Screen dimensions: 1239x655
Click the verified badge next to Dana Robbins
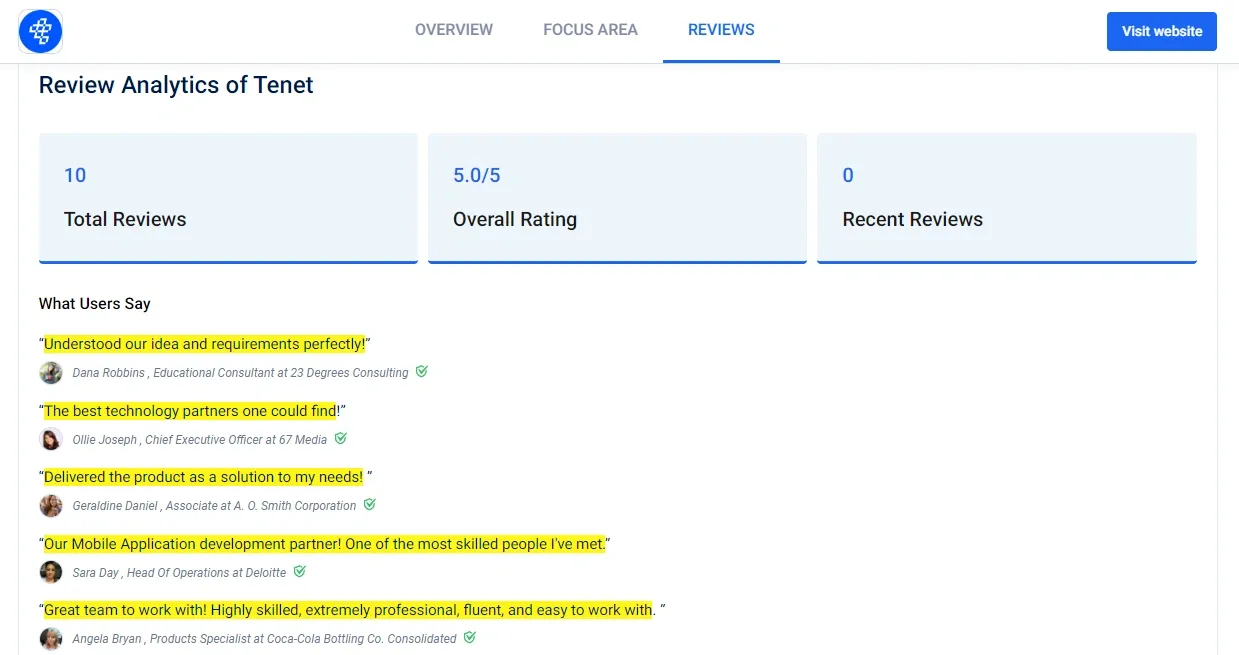coord(421,371)
